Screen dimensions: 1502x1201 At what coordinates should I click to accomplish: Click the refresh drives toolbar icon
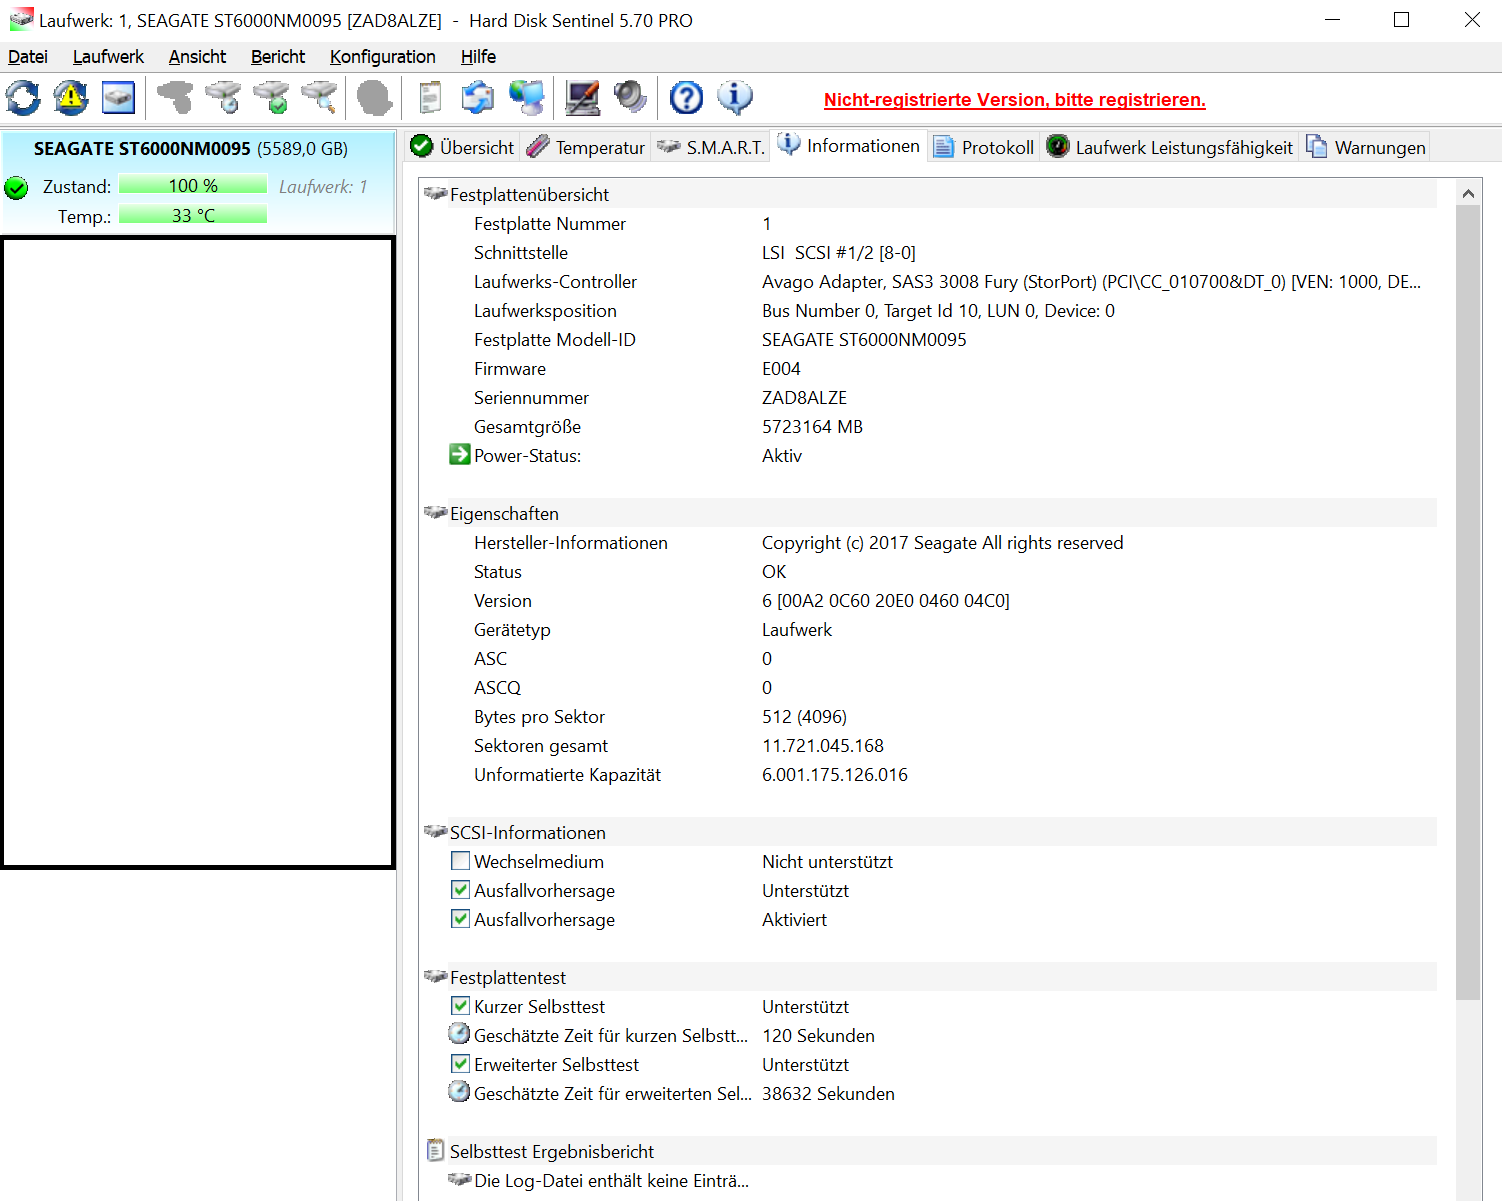point(23,98)
